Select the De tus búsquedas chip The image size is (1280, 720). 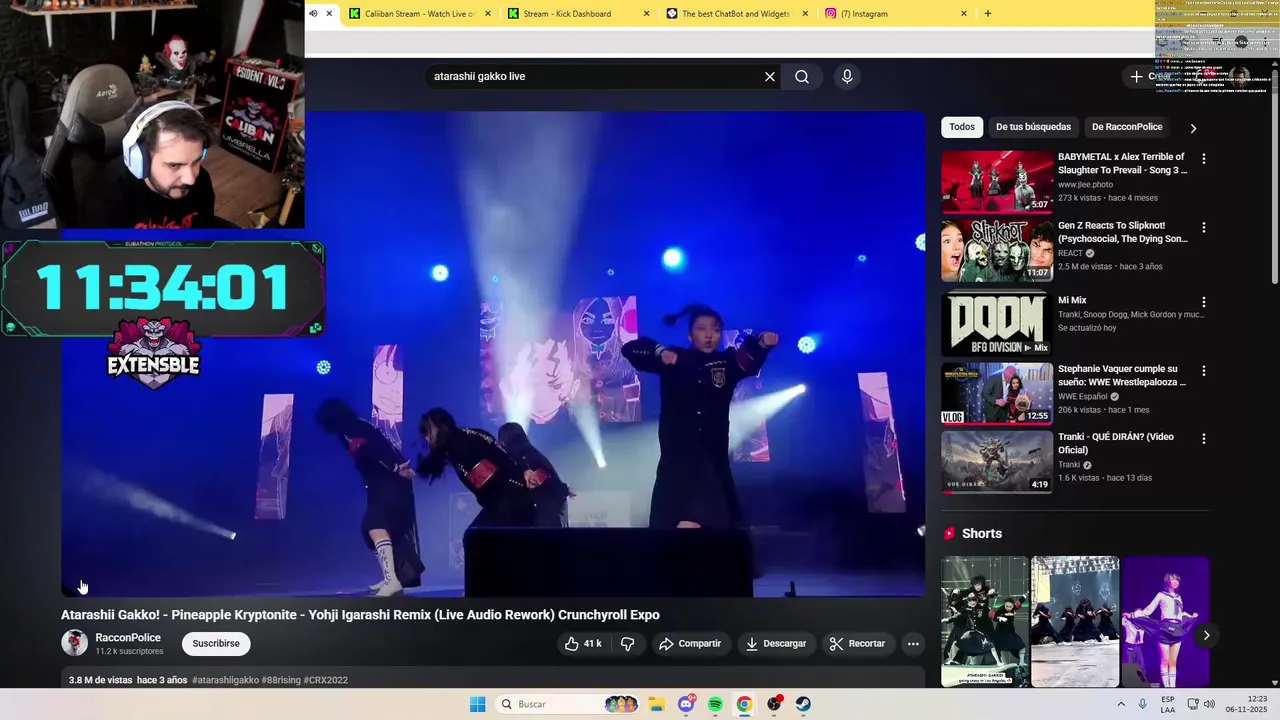[1033, 127]
